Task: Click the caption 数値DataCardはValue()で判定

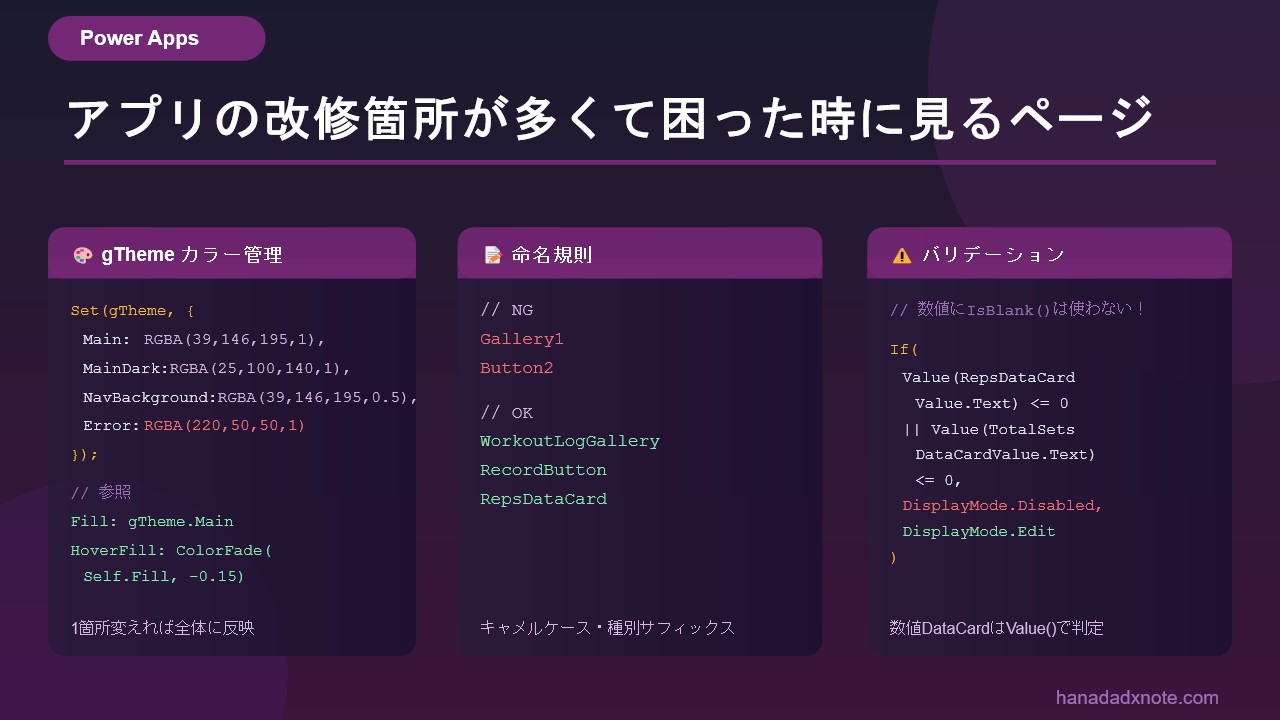Action: pyautogui.click(x=997, y=628)
